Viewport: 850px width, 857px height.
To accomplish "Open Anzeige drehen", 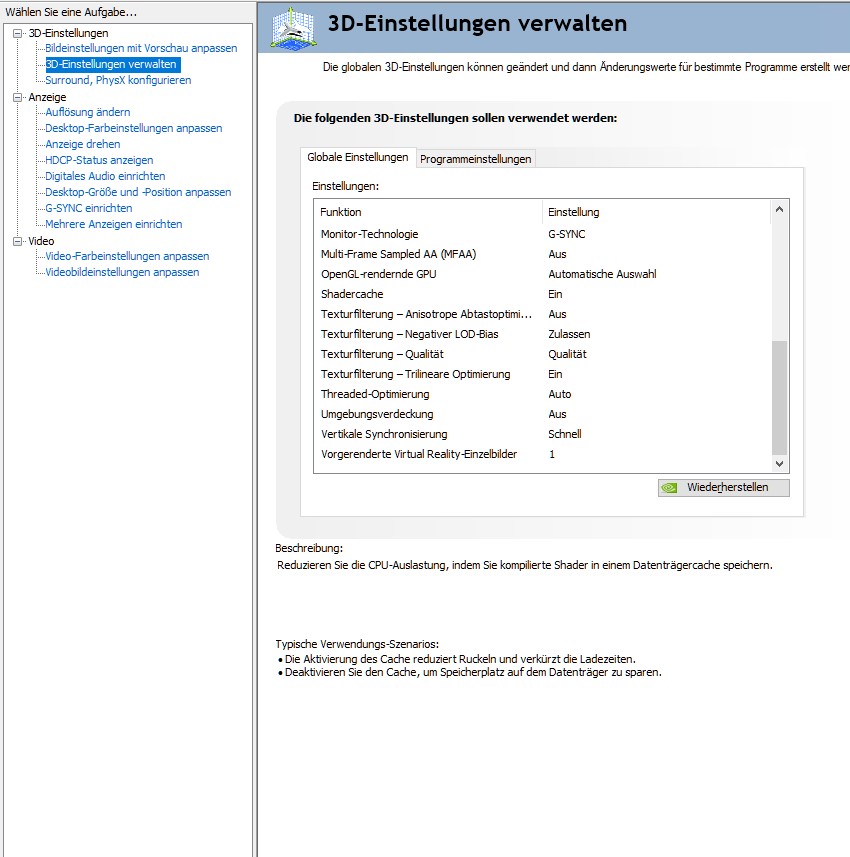I will point(83,144).
